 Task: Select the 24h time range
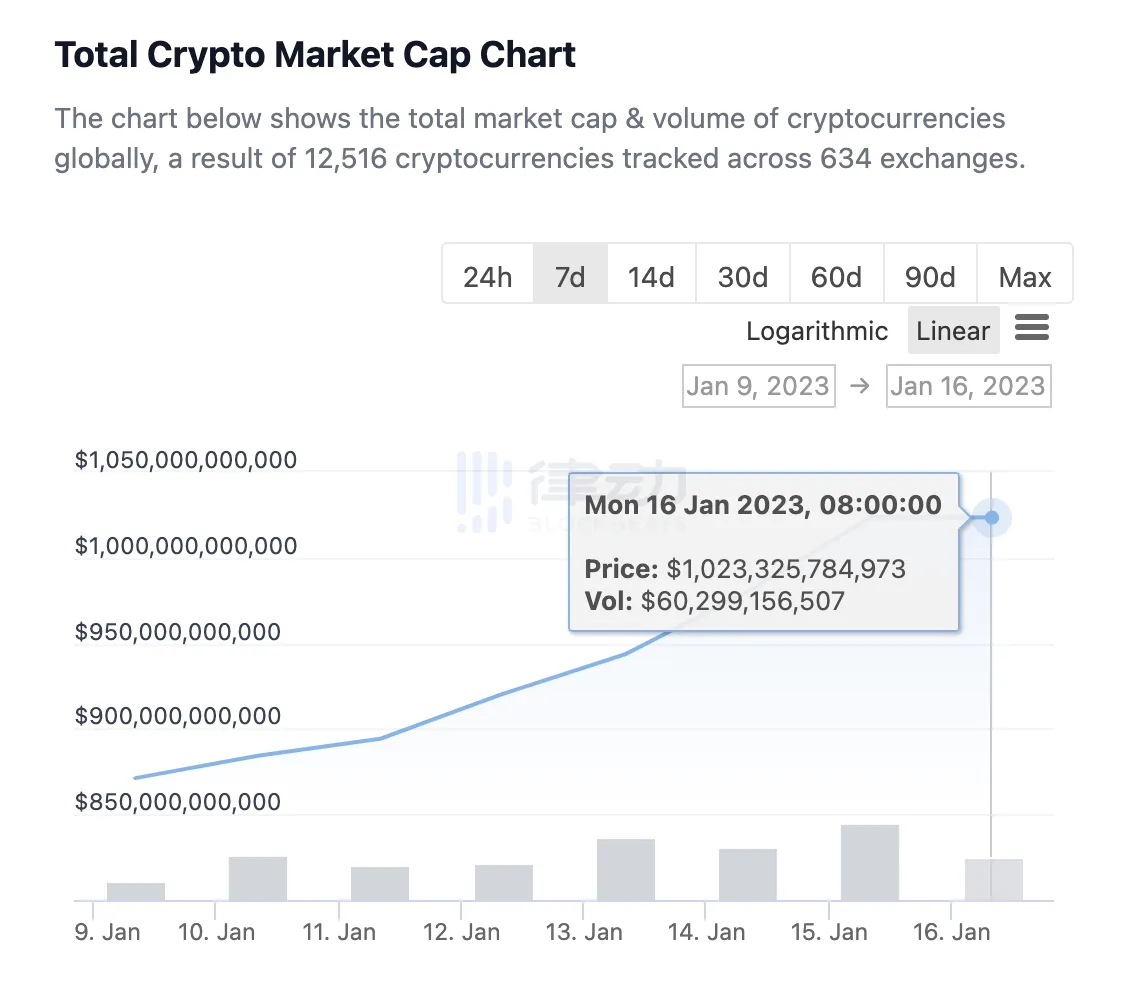pyautogui.click(x=487, y=276)
